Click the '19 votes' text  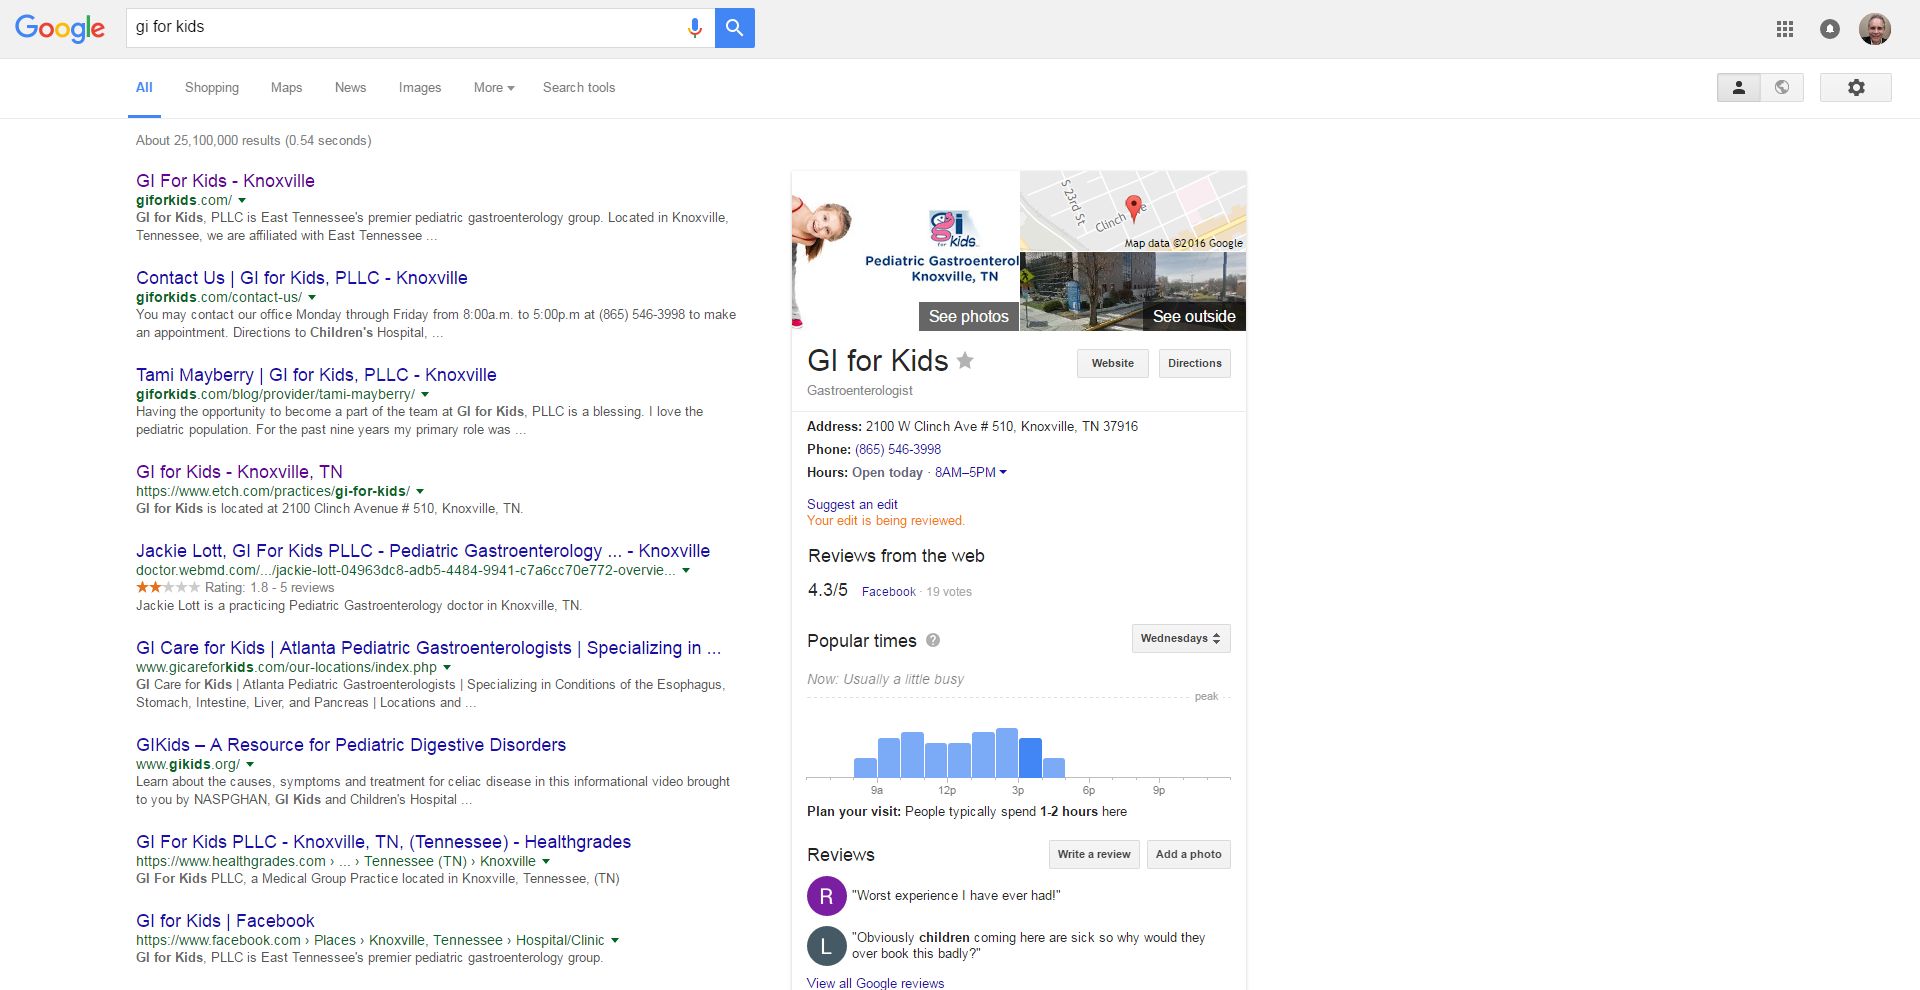949,592
